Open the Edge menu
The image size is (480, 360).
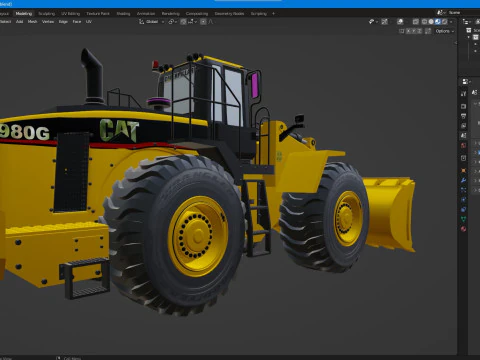point(63,22)
